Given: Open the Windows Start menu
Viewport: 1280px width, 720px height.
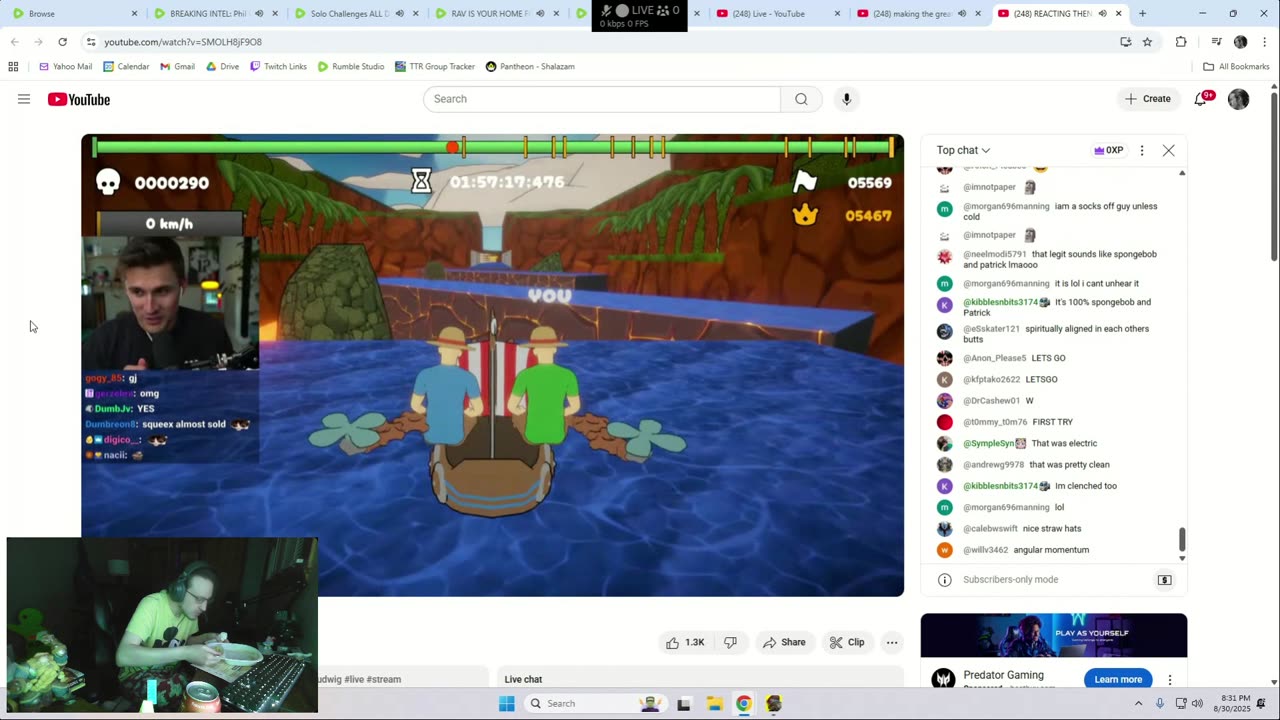Looking at the screenshot, I should [507, 704].
